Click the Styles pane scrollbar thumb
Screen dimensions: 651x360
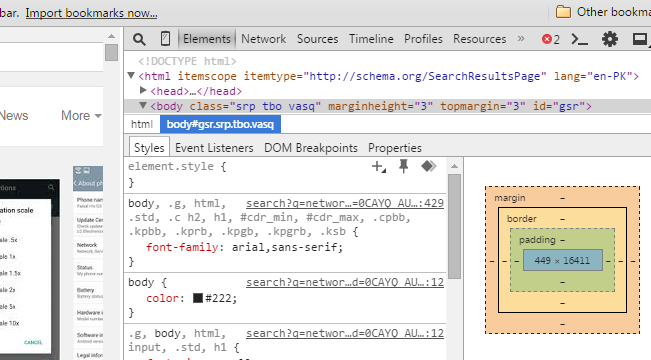[x=454, y=226]
